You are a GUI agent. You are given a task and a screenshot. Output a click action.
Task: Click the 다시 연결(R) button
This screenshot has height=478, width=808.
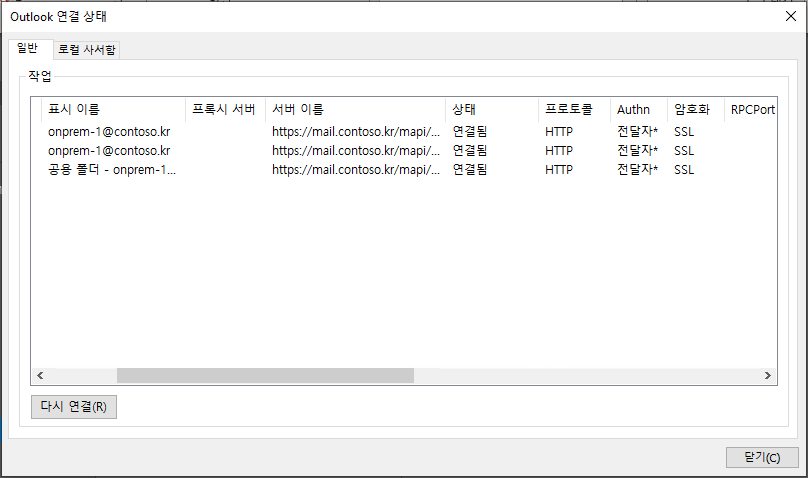tap(74, 407)
